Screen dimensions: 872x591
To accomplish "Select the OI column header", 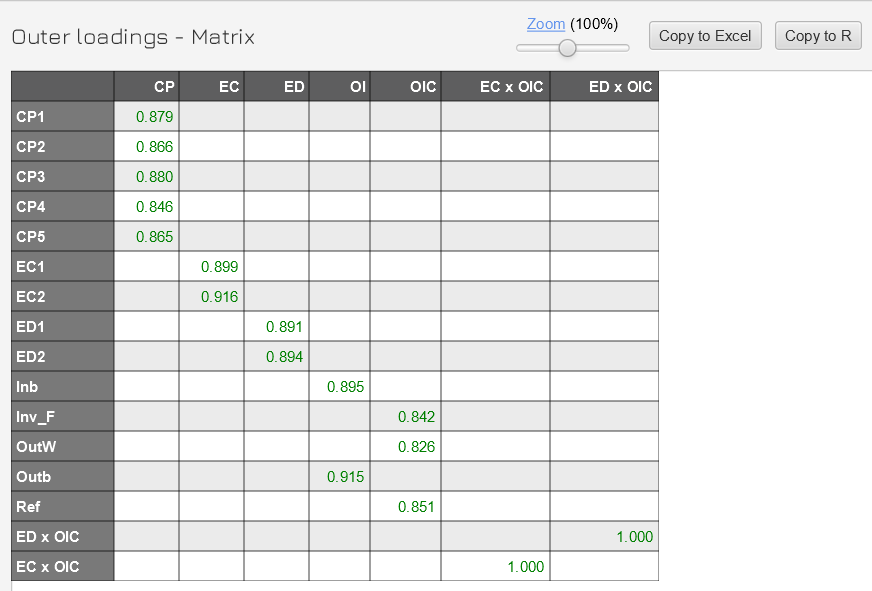I will click(339, 87).
